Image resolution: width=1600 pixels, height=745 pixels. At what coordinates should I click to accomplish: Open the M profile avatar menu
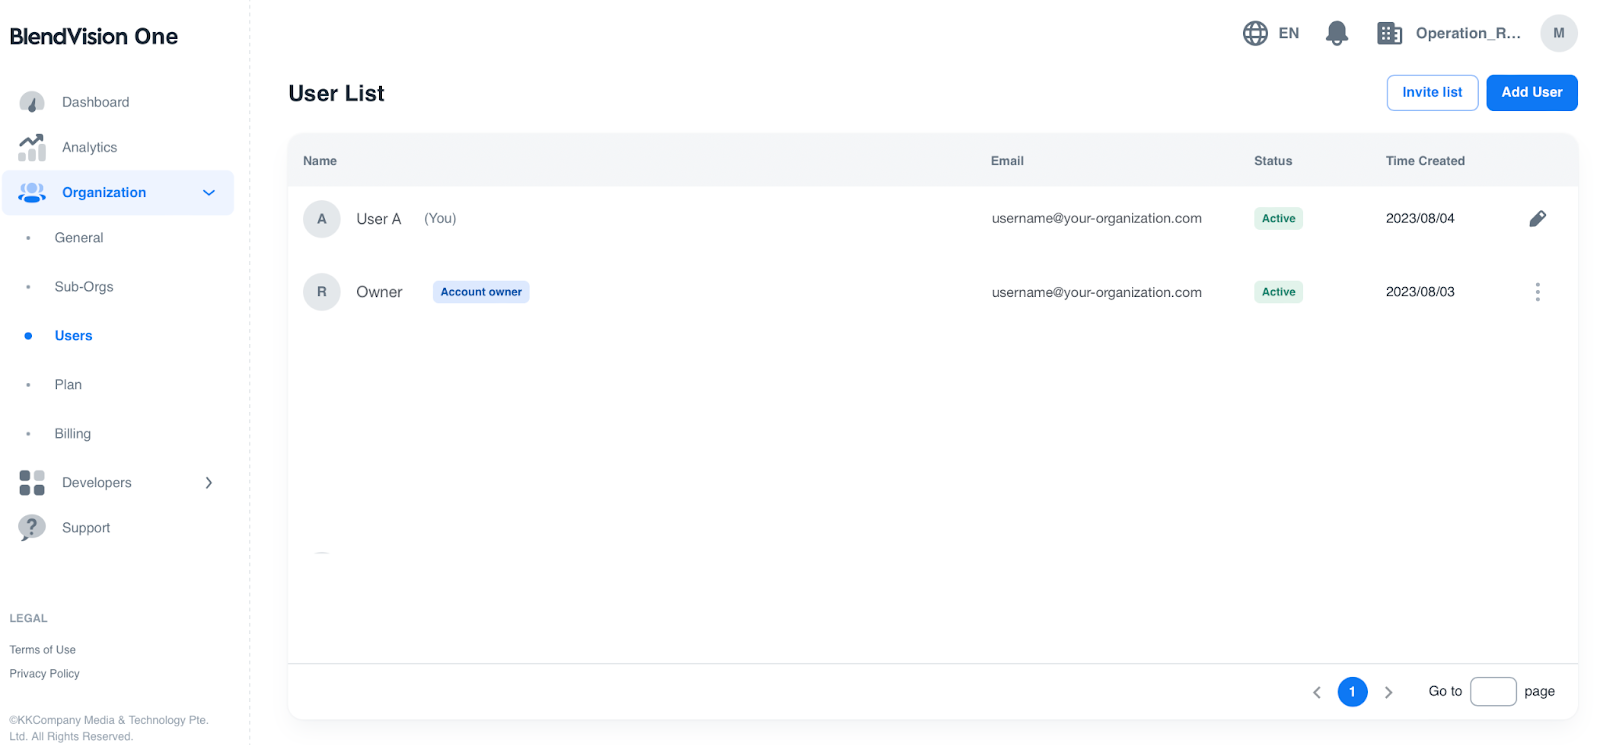1558,33
